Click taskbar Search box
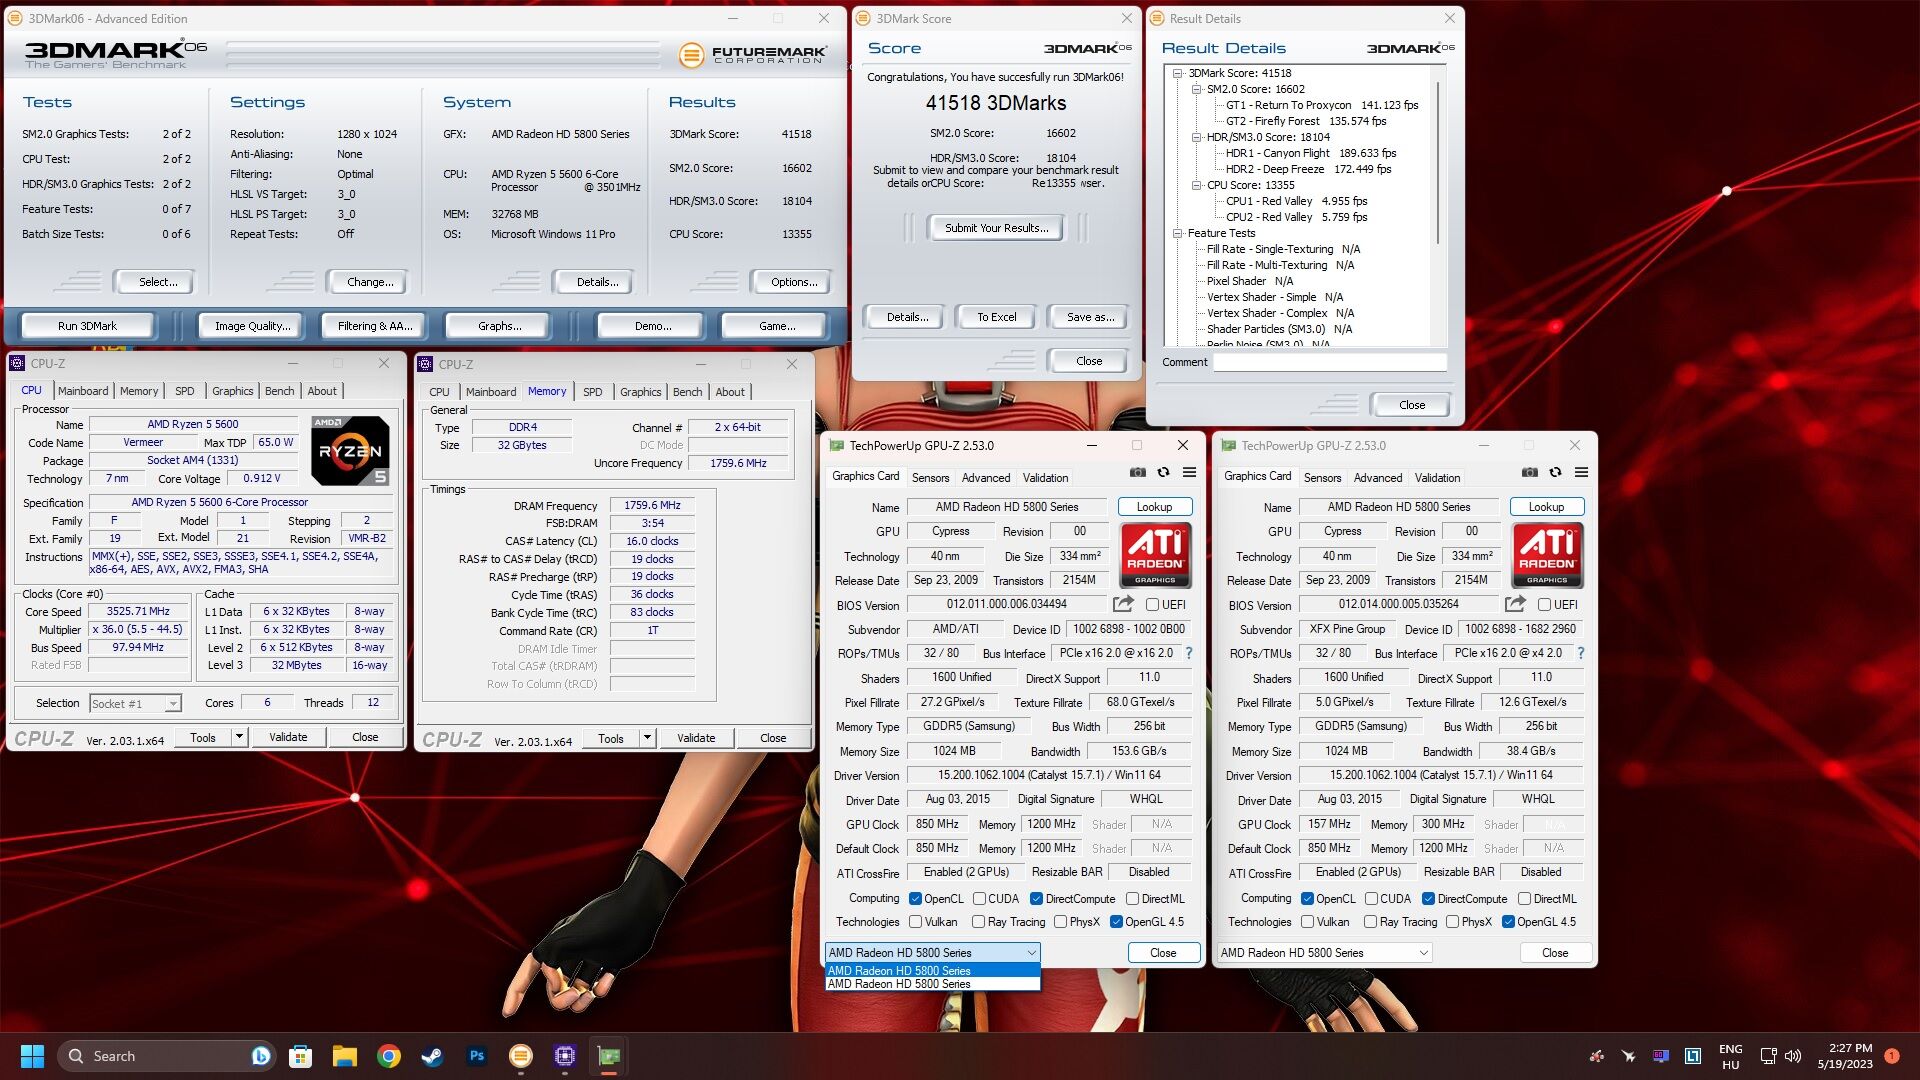This screenshot has height=1080, width=1920. tap(165, 1056)
